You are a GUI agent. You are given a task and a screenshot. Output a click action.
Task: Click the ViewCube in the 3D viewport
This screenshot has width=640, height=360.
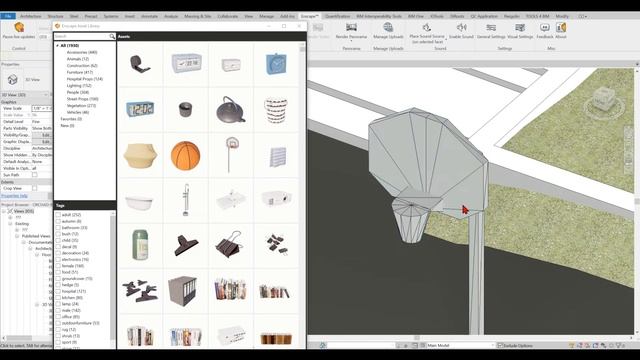tap(603, 100)
